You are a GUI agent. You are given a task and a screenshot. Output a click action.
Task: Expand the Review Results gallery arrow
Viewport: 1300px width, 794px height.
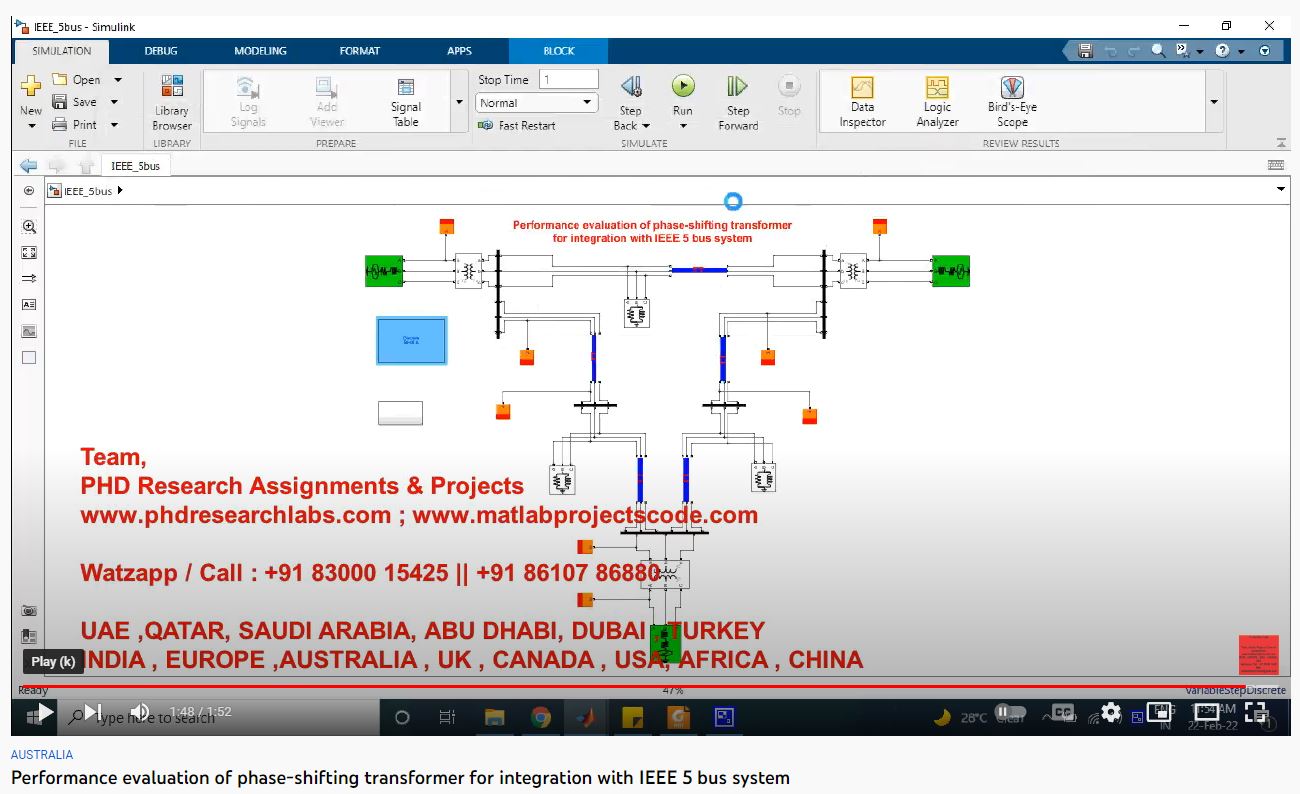(1214, 102)
